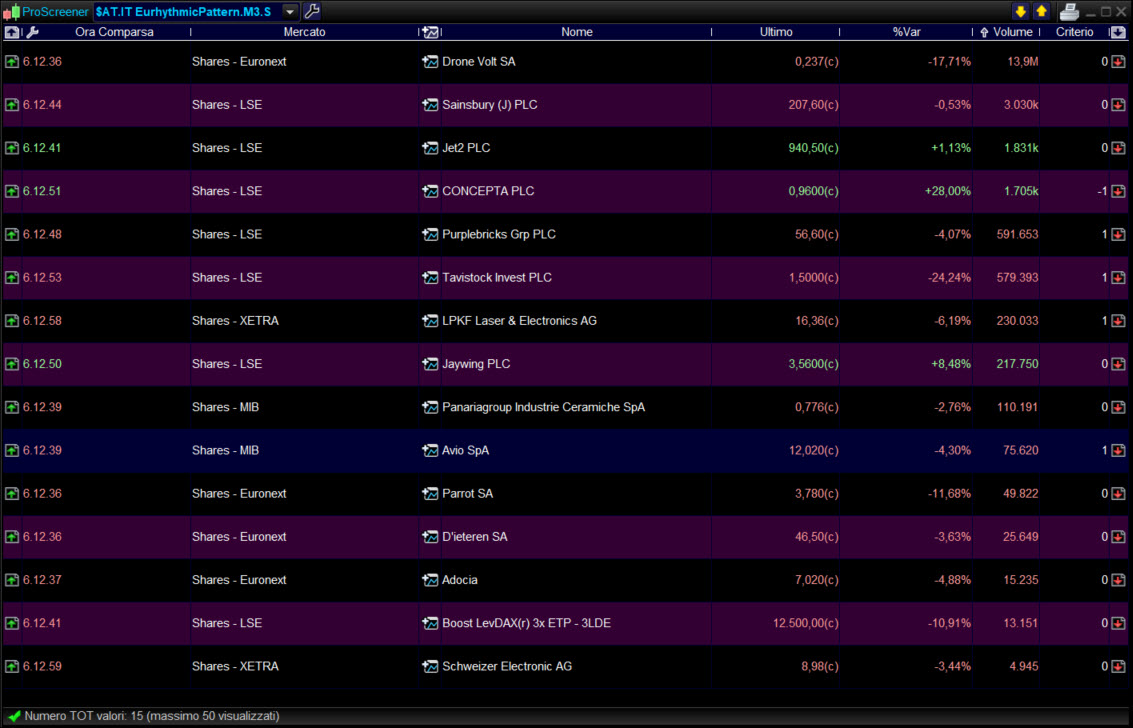This screenshot has width=1133, height=728.
Task: Select the Jet2 PLC name
Action: 466,148
